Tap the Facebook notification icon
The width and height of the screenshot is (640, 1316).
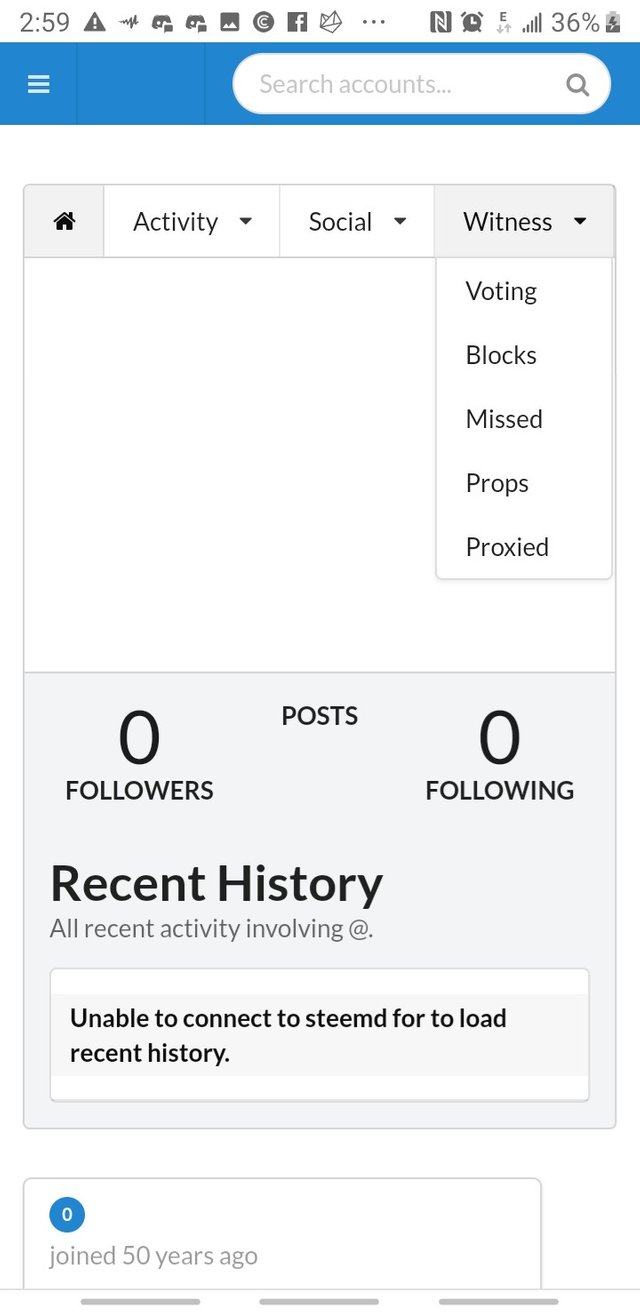(x=297, y=22)
